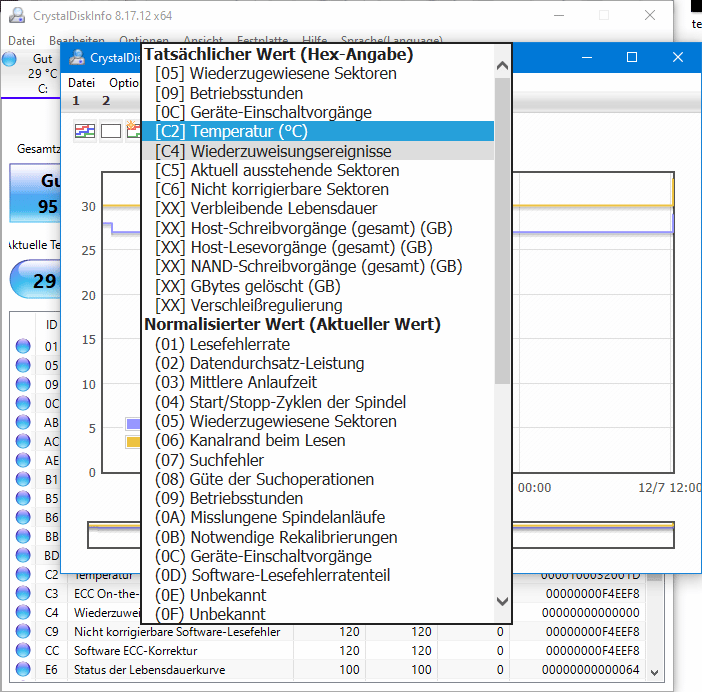Click the status circle of attribute row 05

[x=23, y=365]
